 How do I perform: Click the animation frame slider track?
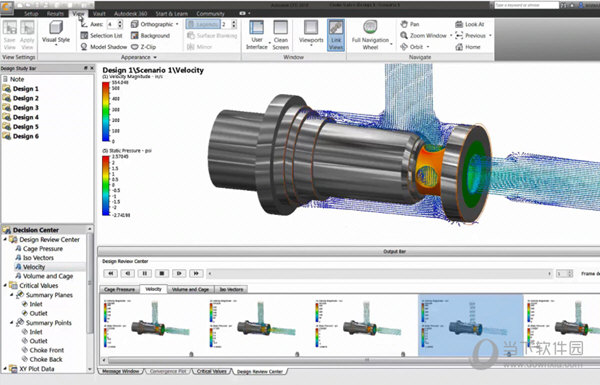(379, 274)
